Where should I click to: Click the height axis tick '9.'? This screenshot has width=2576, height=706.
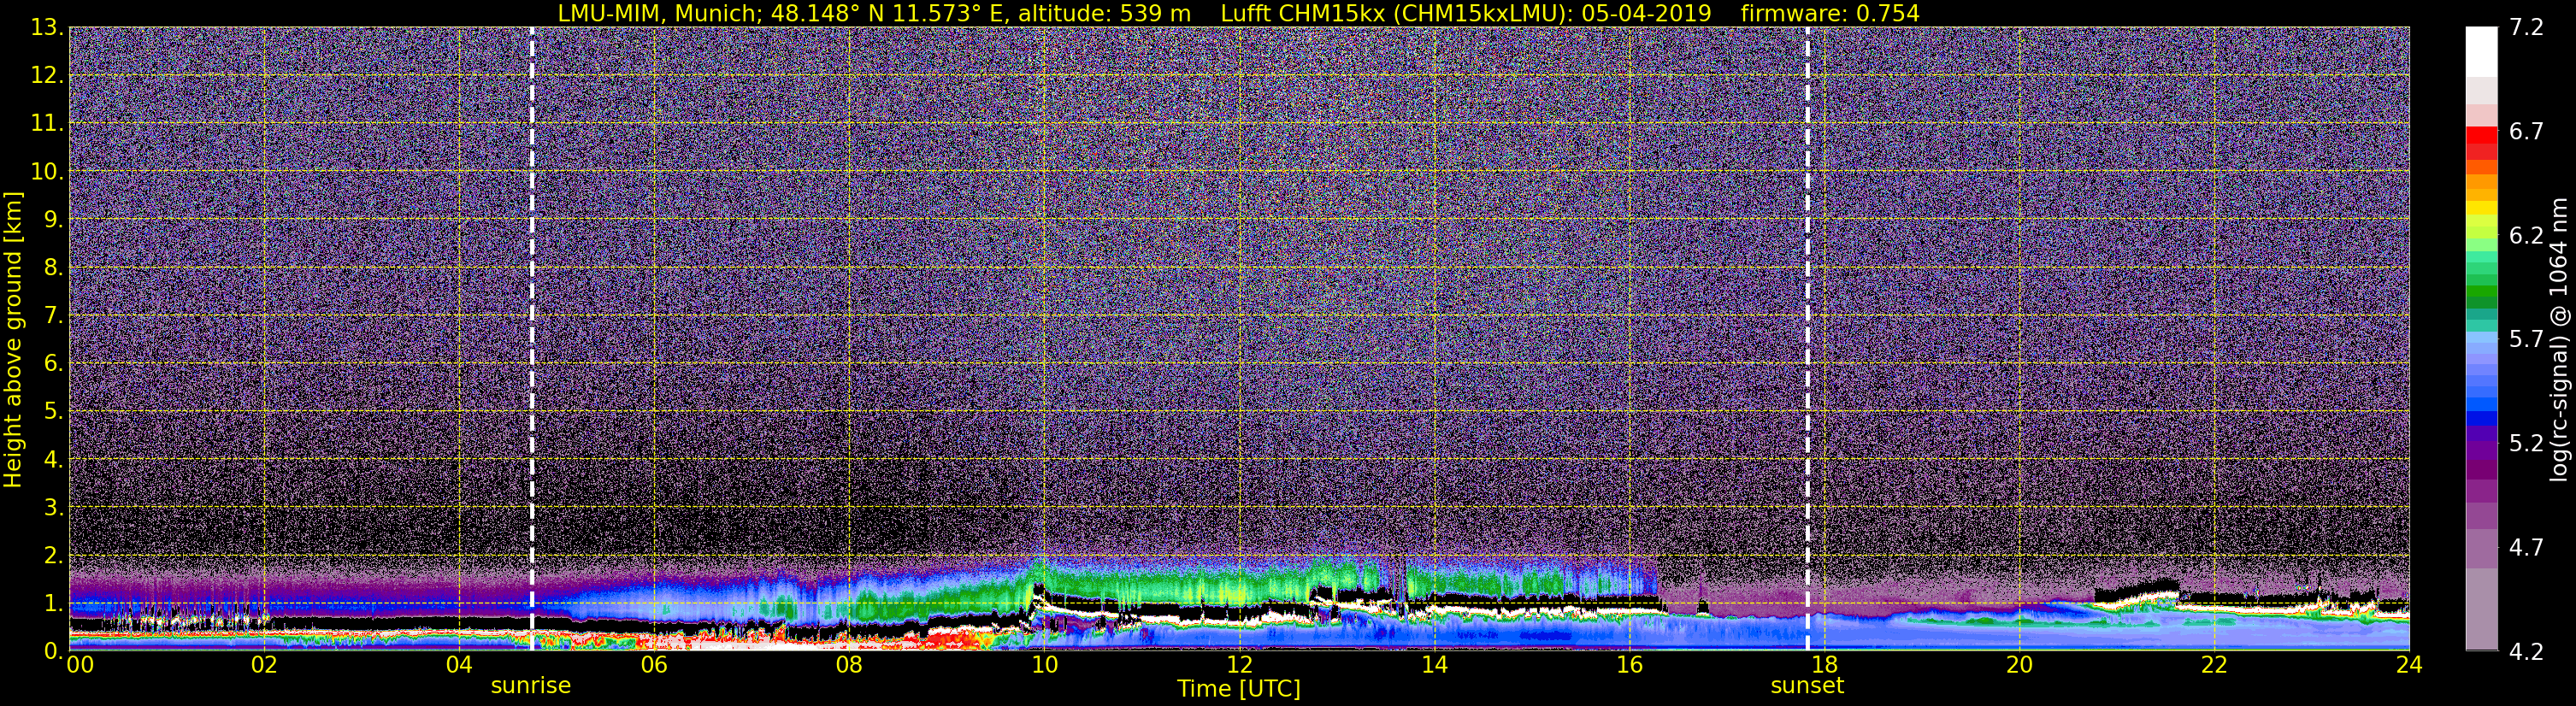tap(54, 219)
